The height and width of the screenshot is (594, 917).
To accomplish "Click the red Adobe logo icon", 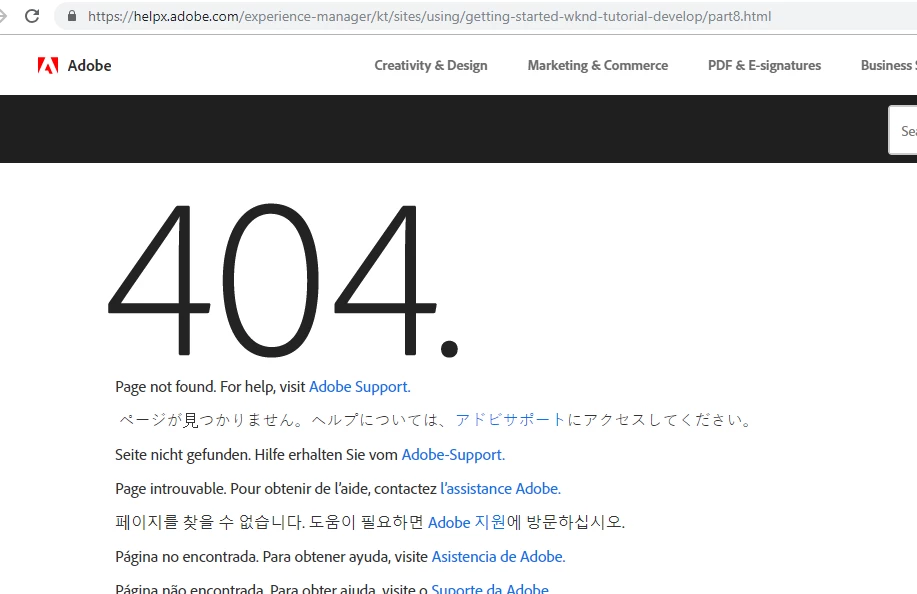I will pos(48,65).
